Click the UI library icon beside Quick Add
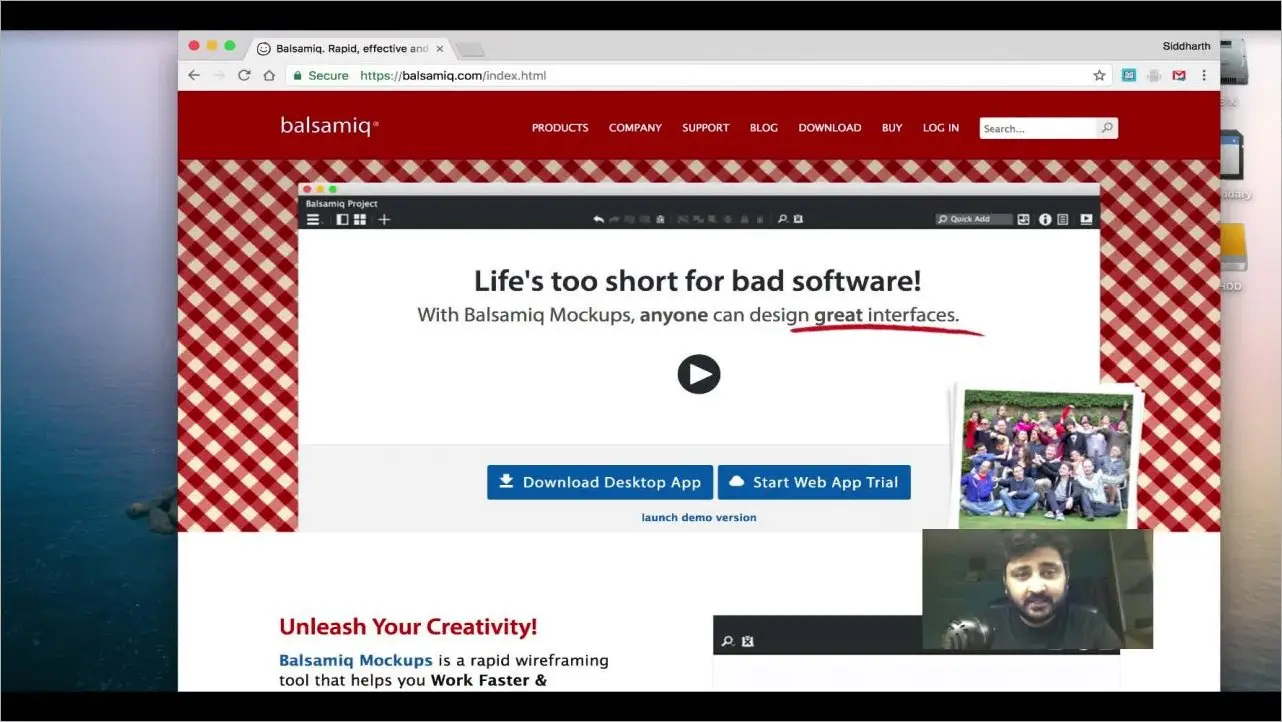The width and height of the screenshot is (1282, 722). [1023, 219]
